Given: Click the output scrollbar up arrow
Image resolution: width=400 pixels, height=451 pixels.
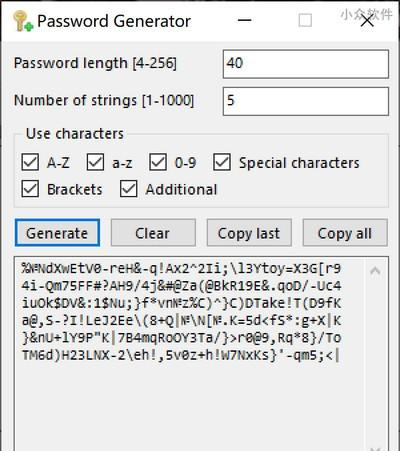Looking at the screenshot, I should pyautogui.click(x=375, y=271).
